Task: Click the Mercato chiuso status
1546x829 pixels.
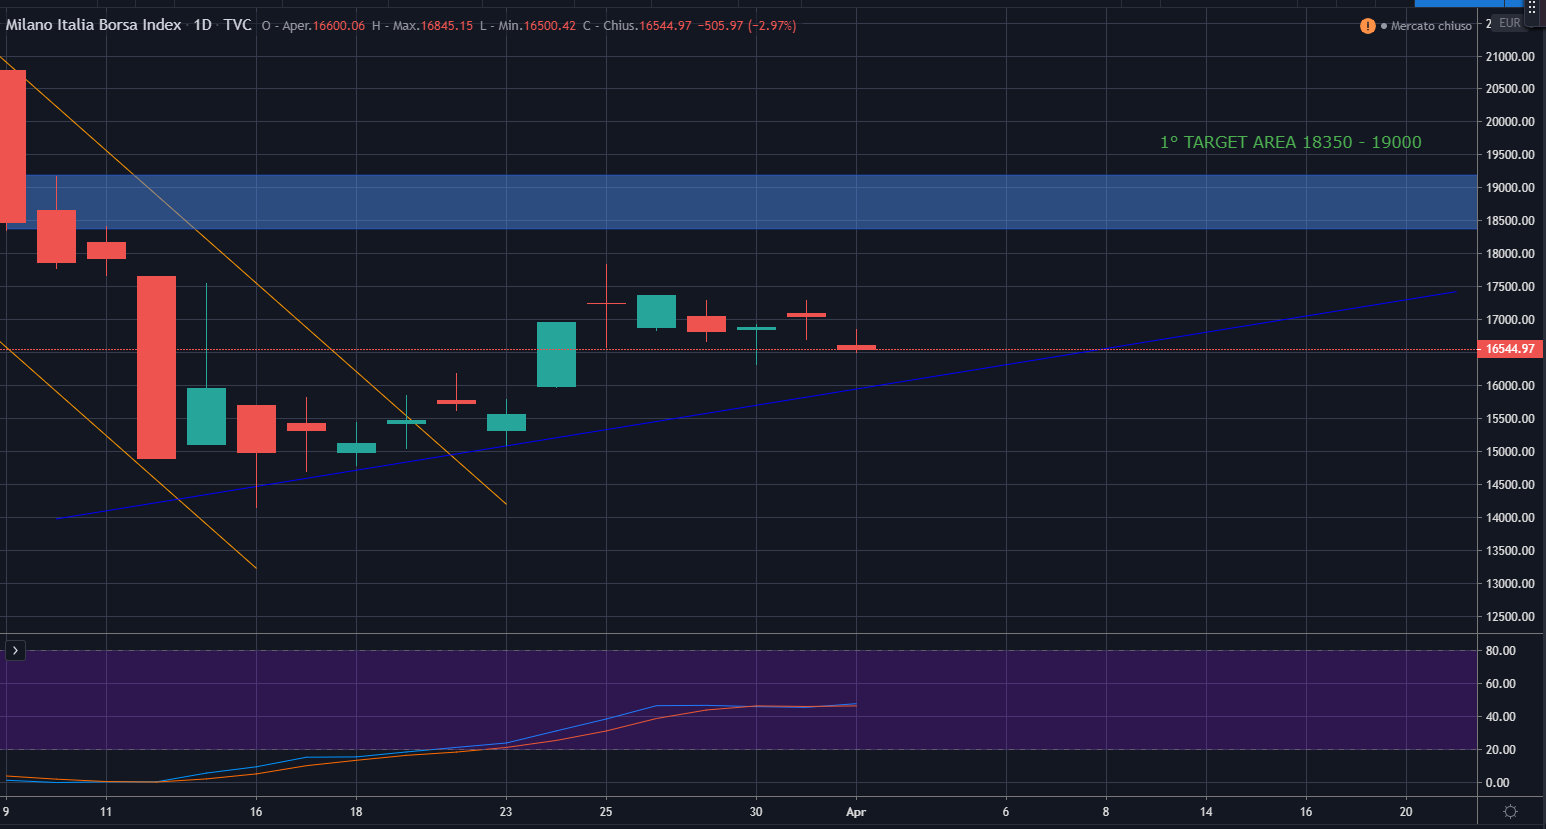Action: [1431, 26]
